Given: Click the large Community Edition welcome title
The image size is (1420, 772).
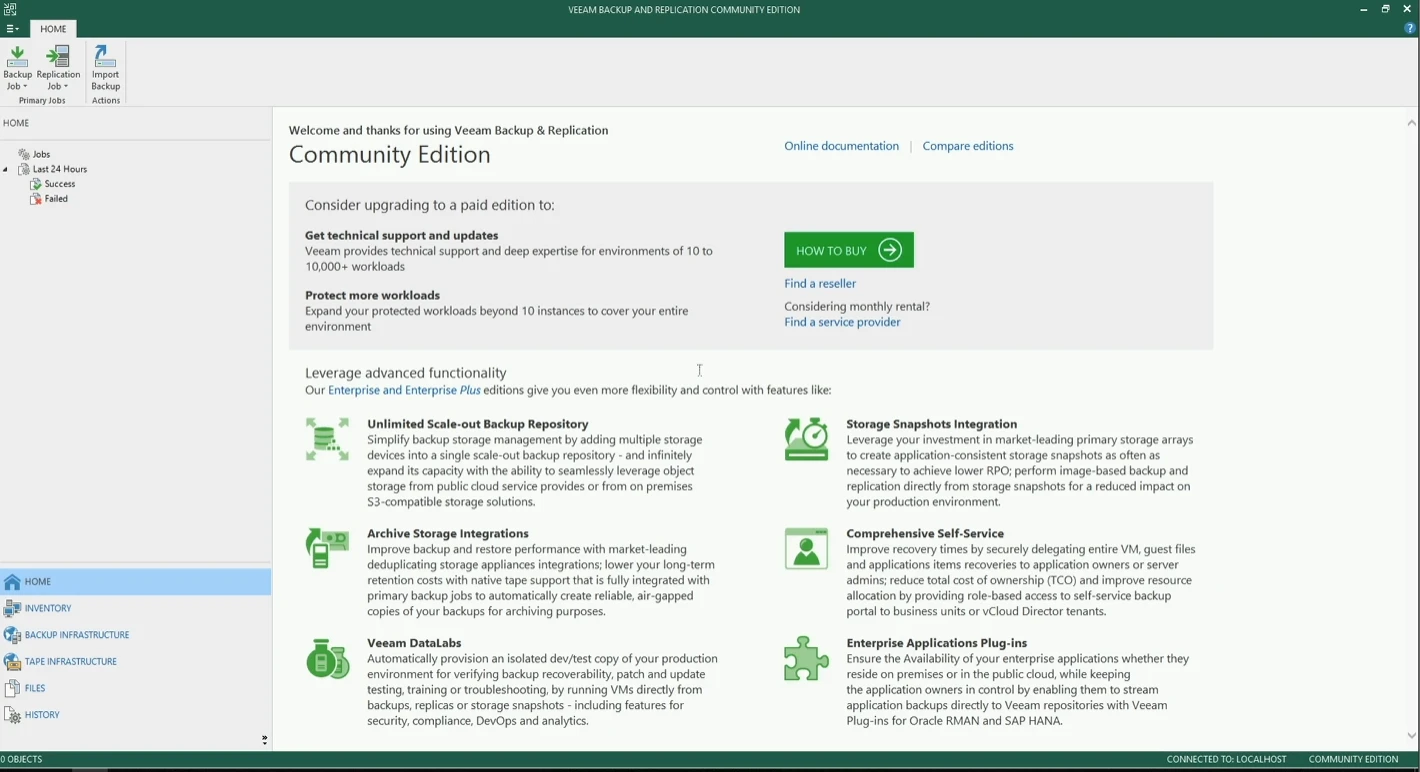Looking at the screenshot, I should click(390, 155).
